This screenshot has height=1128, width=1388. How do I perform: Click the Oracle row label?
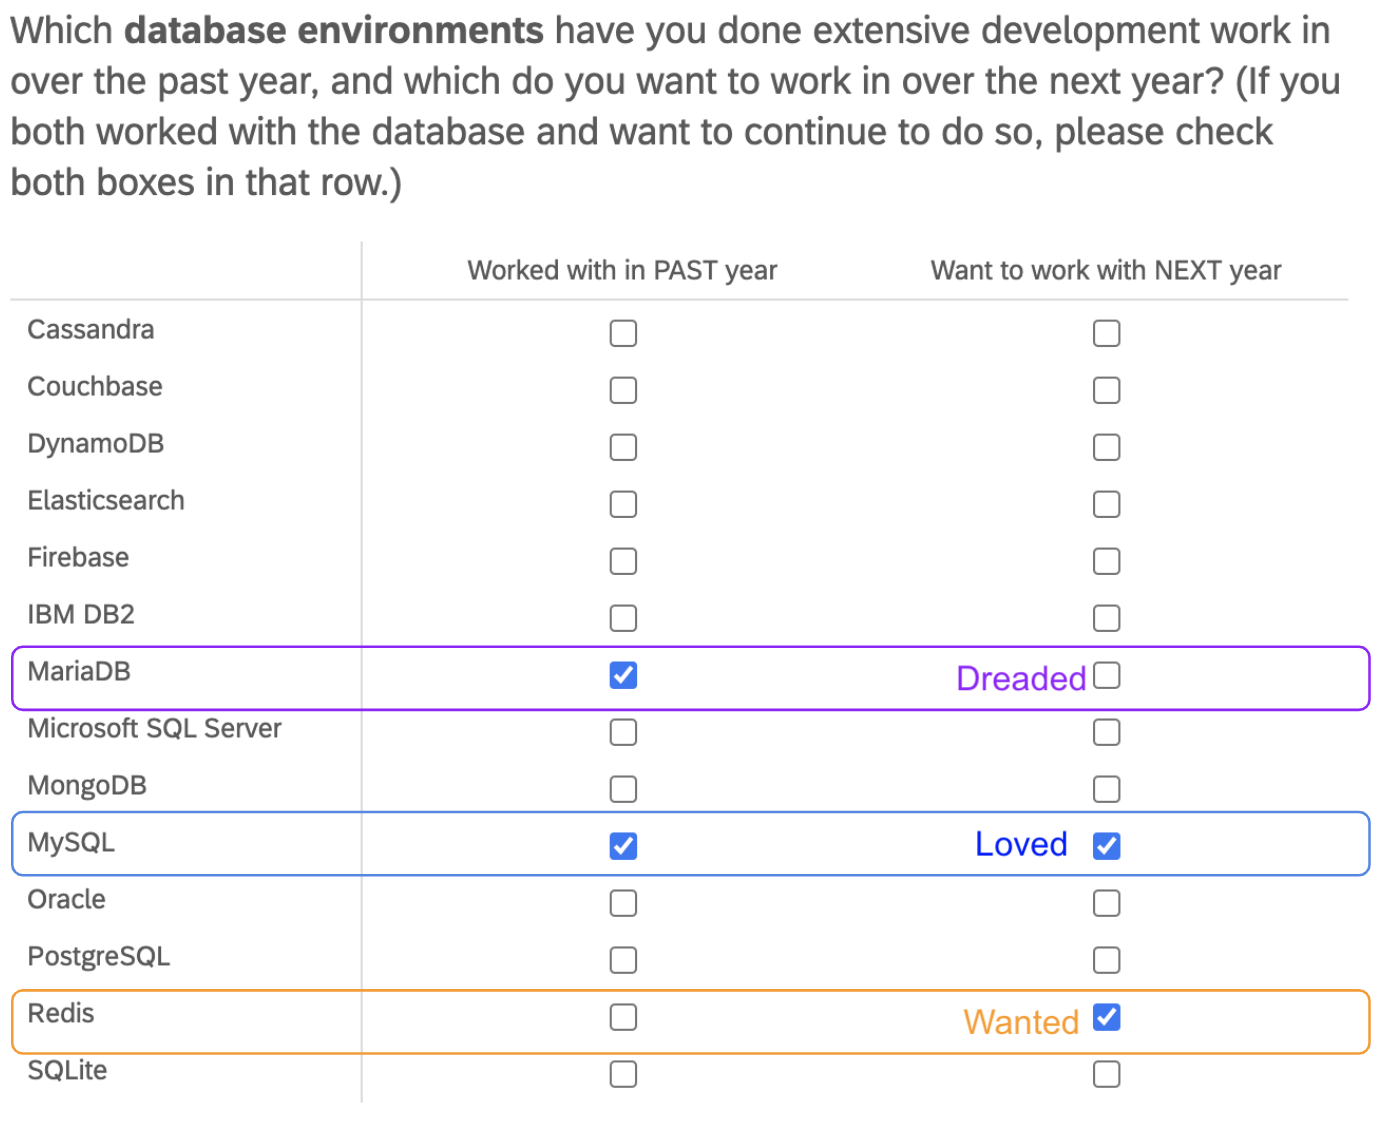pos(66,899)
